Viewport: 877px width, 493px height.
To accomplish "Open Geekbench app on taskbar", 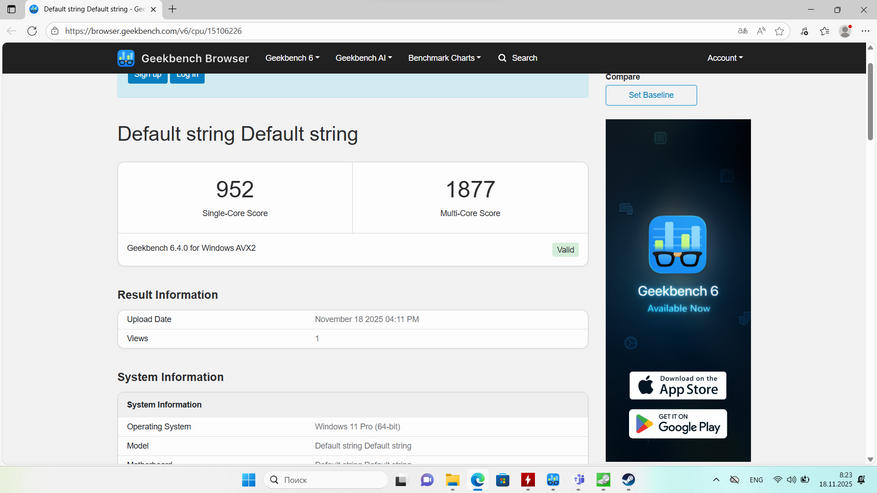I will tap(553, 480).
